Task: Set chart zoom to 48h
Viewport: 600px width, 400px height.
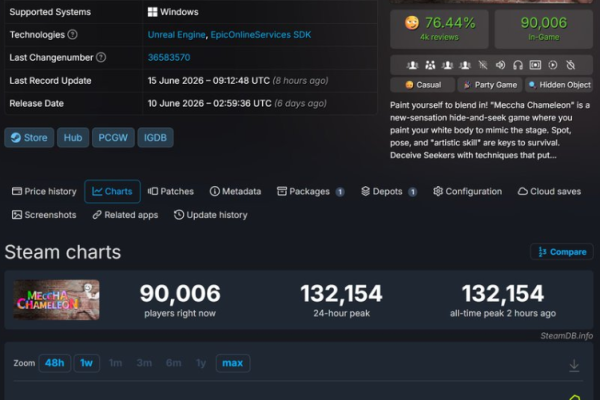Action: (x=55, y=363)
